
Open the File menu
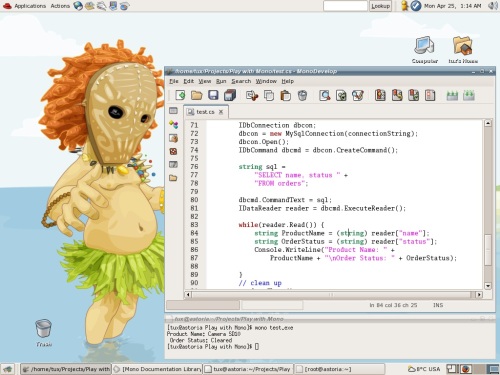click(174, 81)
